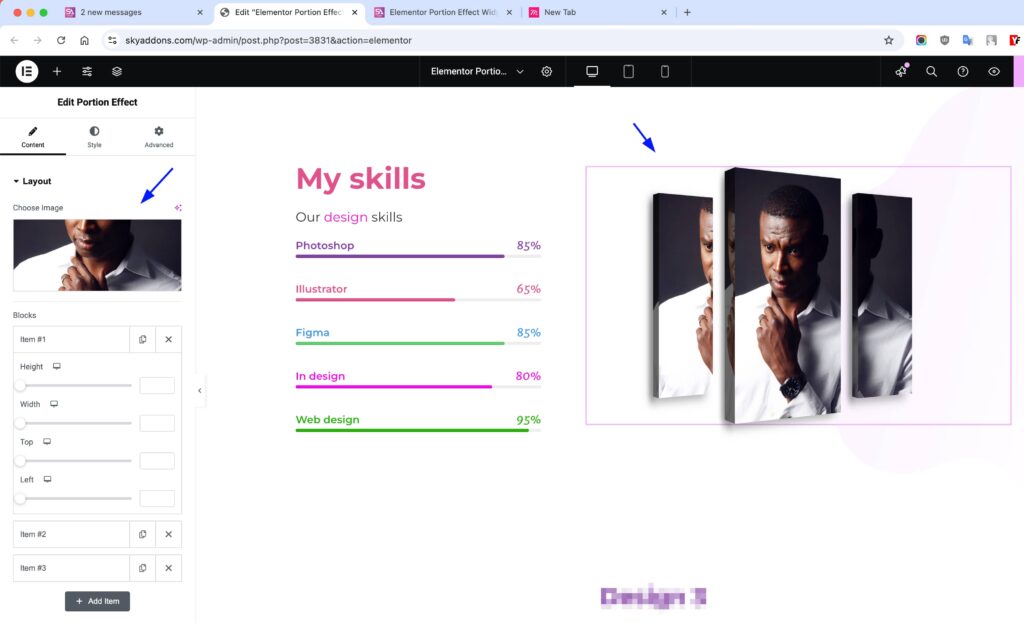Viewport: 1024px width, 623px height.
Task: Click the Illustrator skill label
Action: pos(321,289)
